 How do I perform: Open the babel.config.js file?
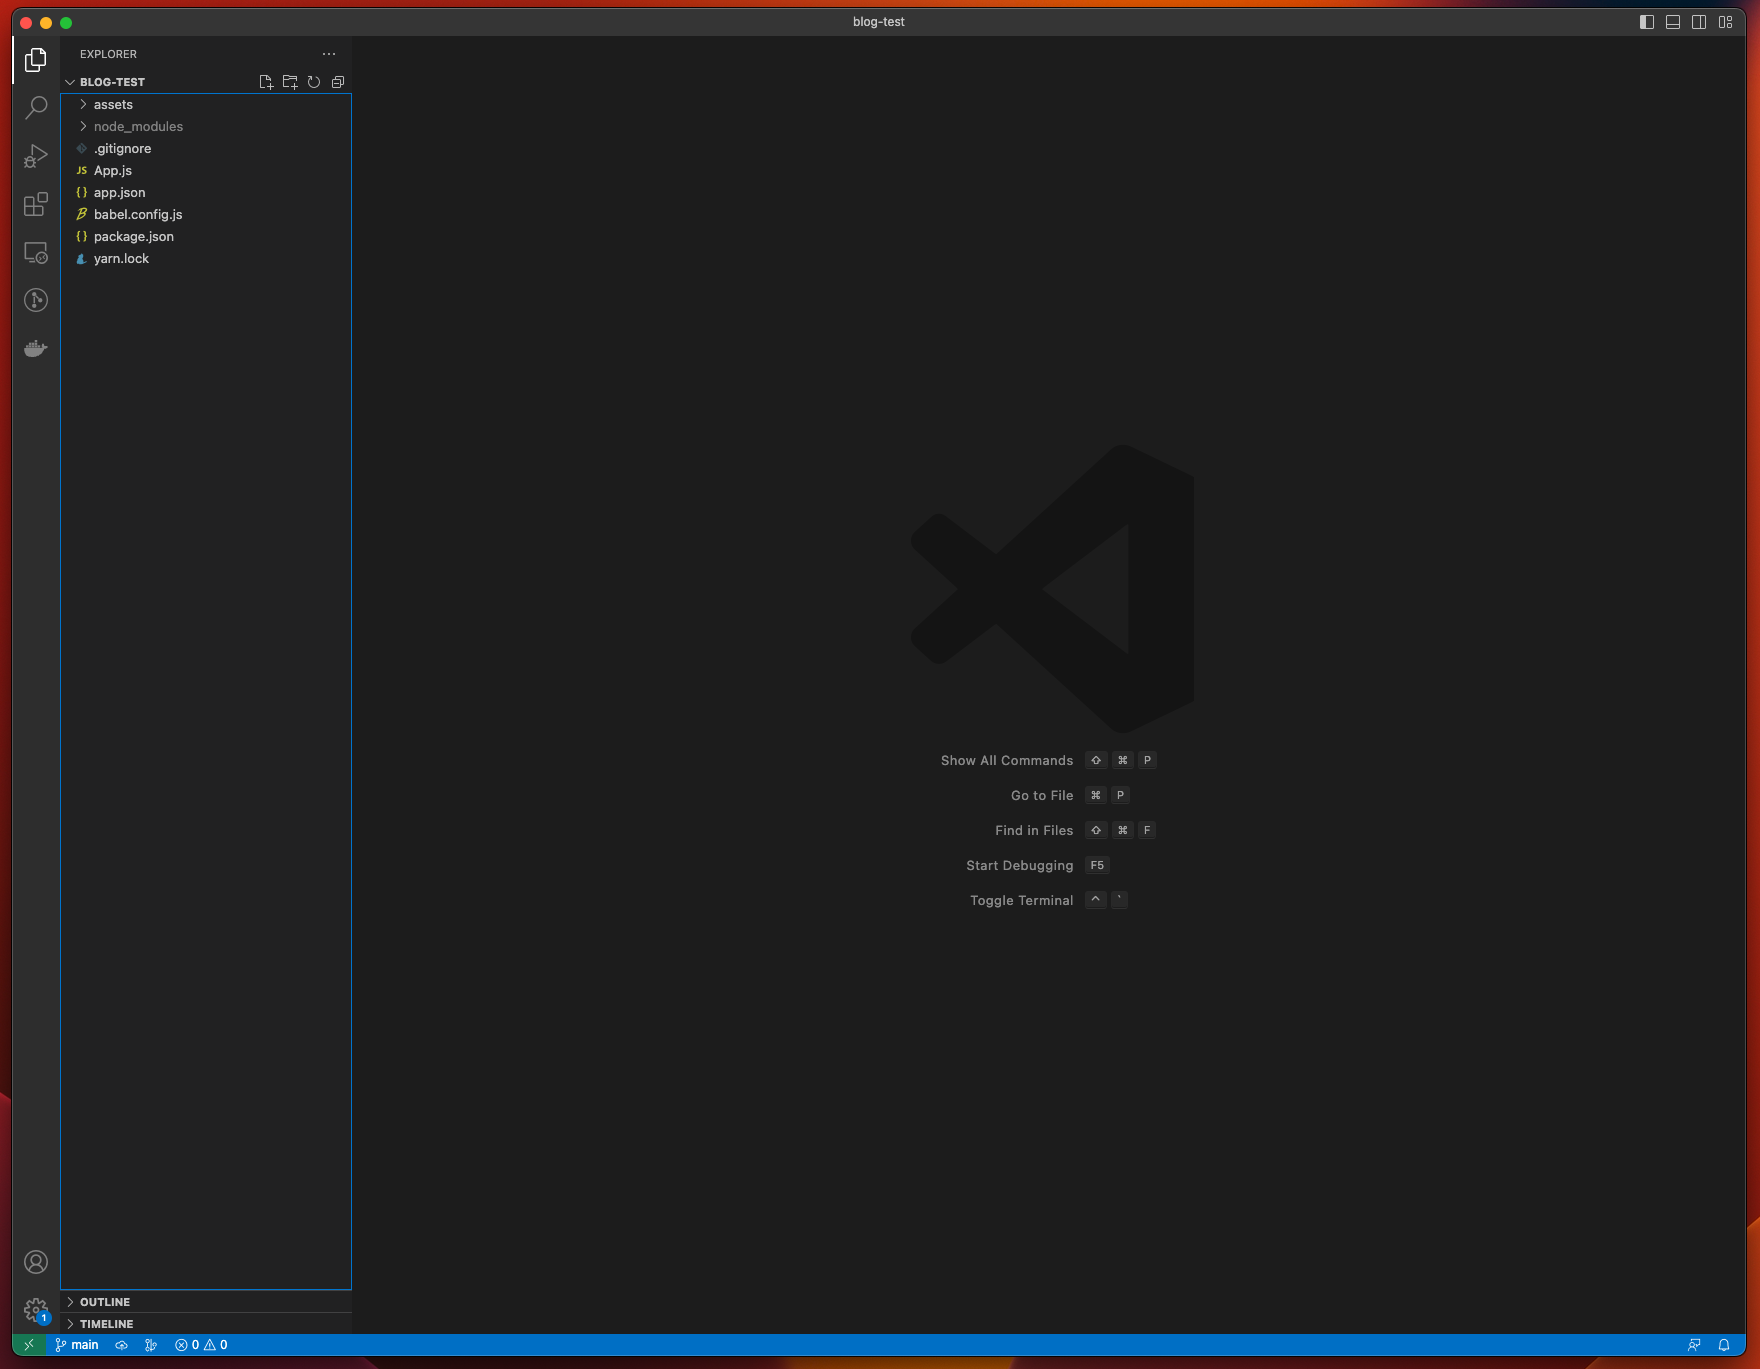coord(206,214)
